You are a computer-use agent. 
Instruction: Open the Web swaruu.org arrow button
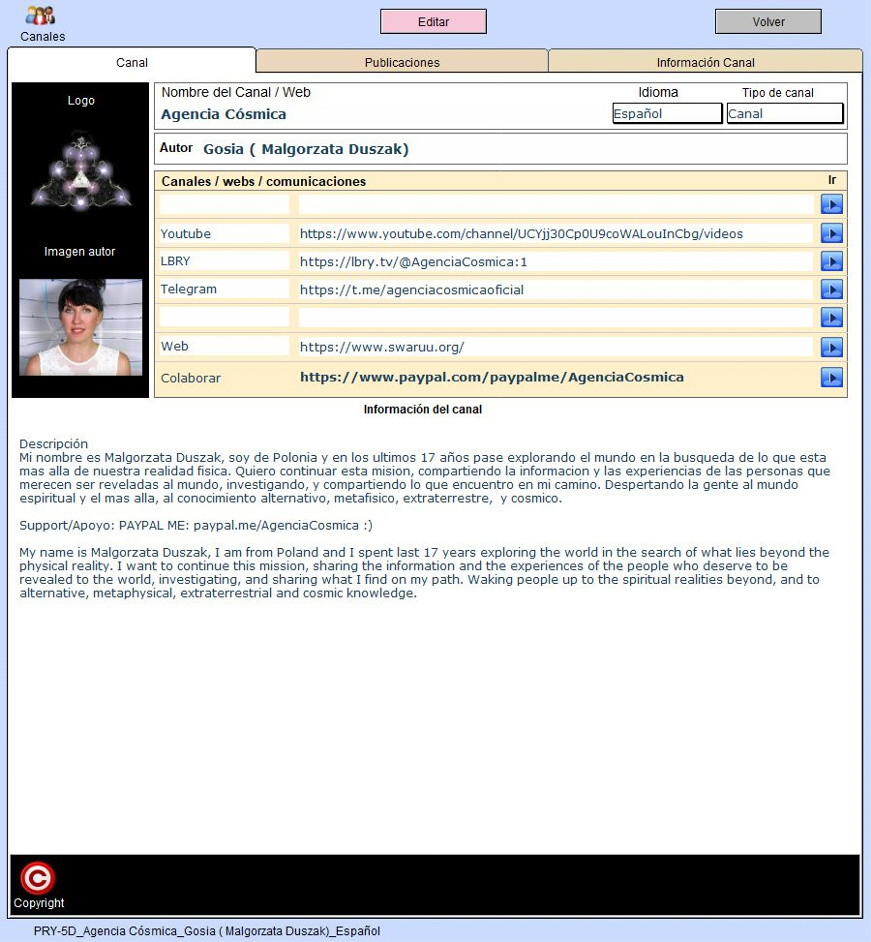click(831, 347)
